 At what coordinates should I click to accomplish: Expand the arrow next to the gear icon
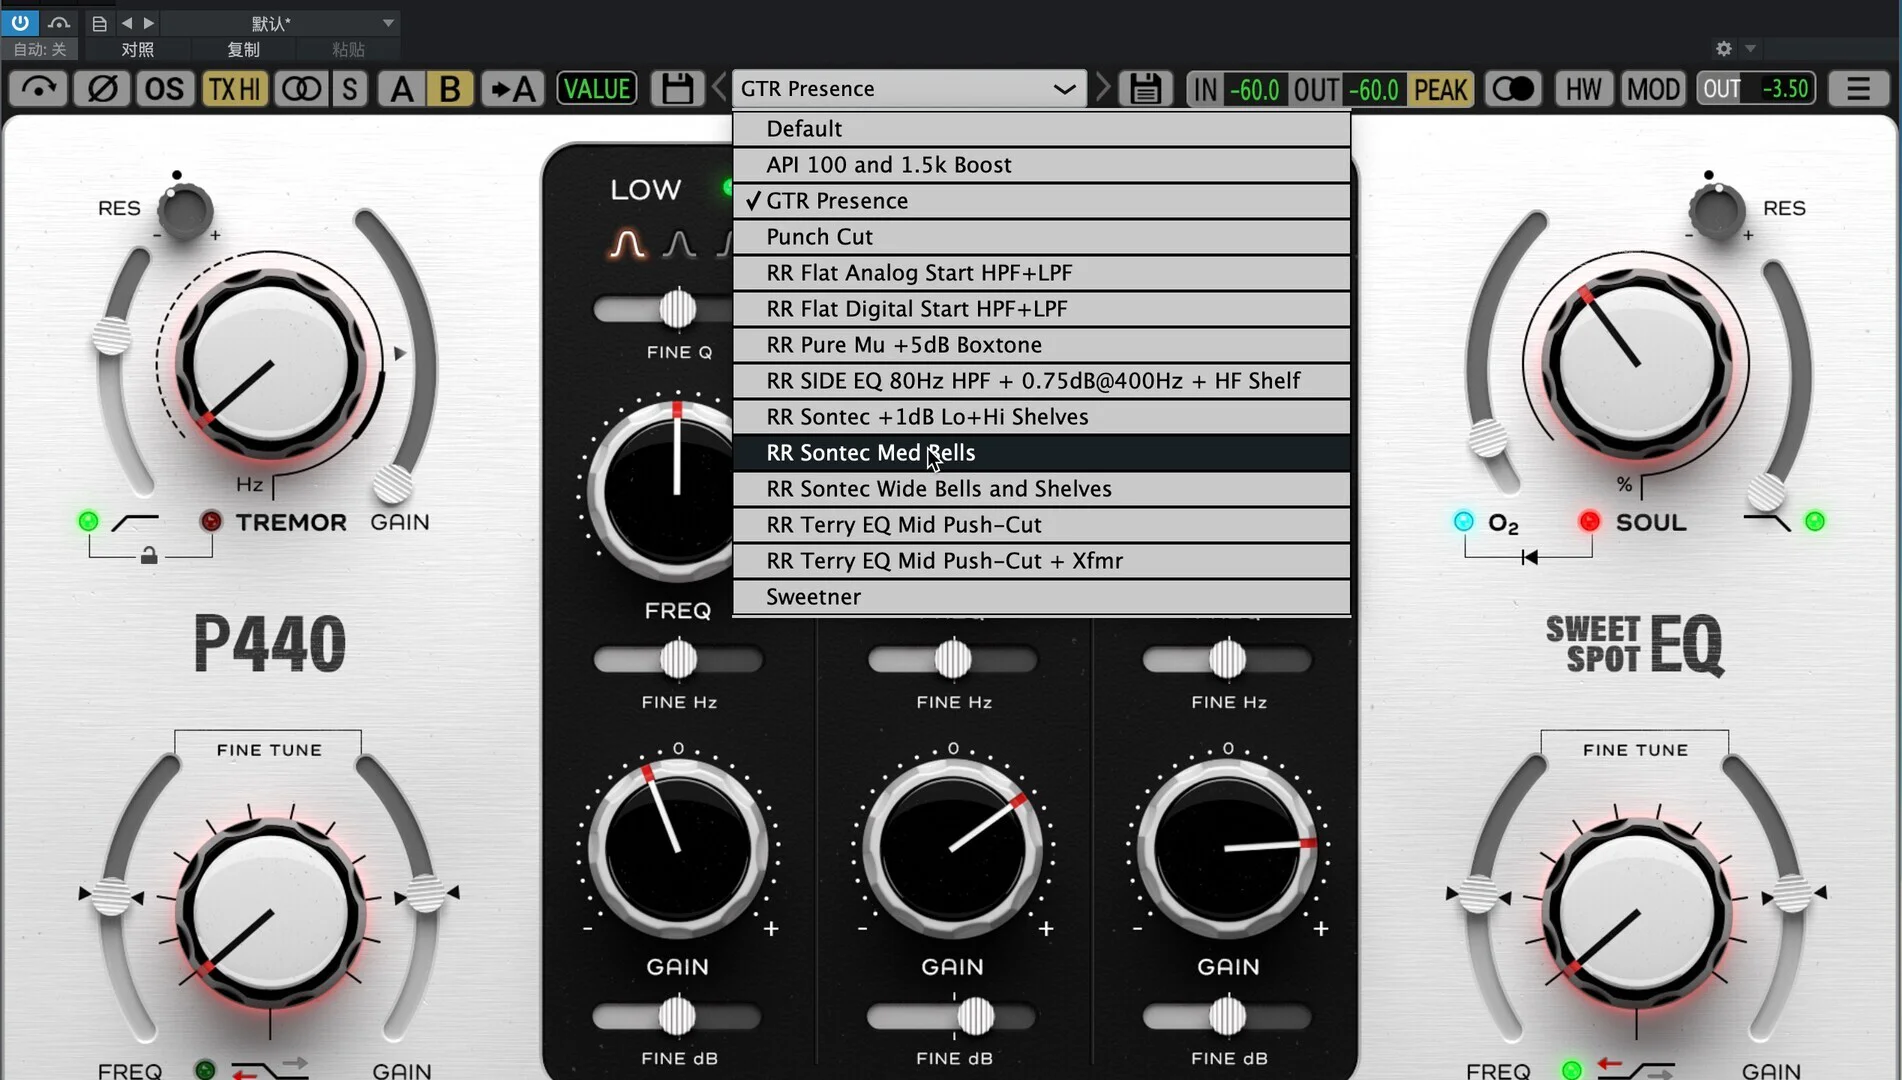point(1750,48)
